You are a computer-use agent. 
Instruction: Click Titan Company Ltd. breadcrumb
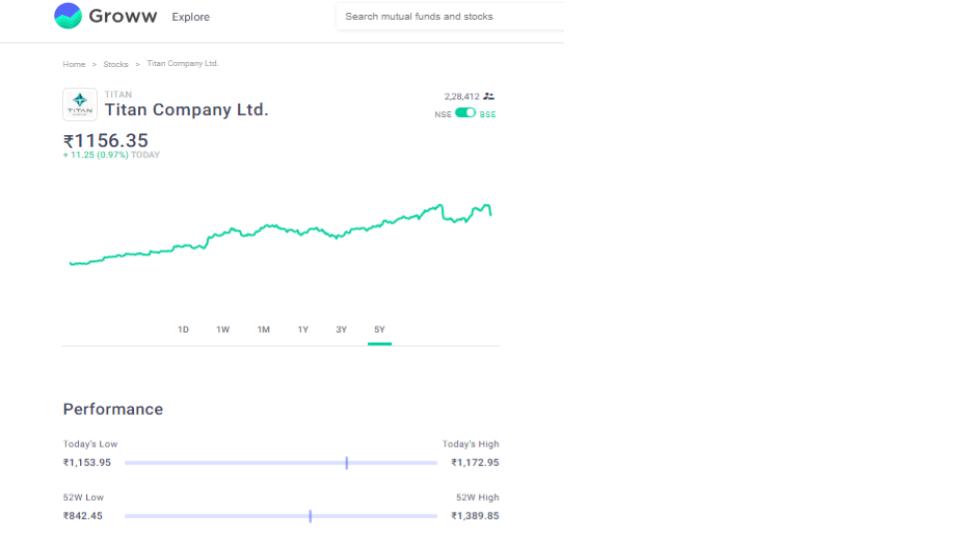(182, 64)
